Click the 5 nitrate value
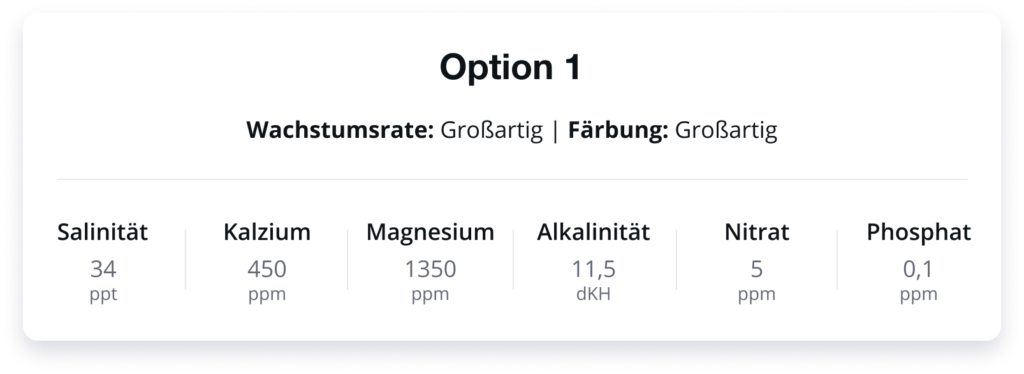The width and height of the screenshot is (1024, 374). click(757, 269)
